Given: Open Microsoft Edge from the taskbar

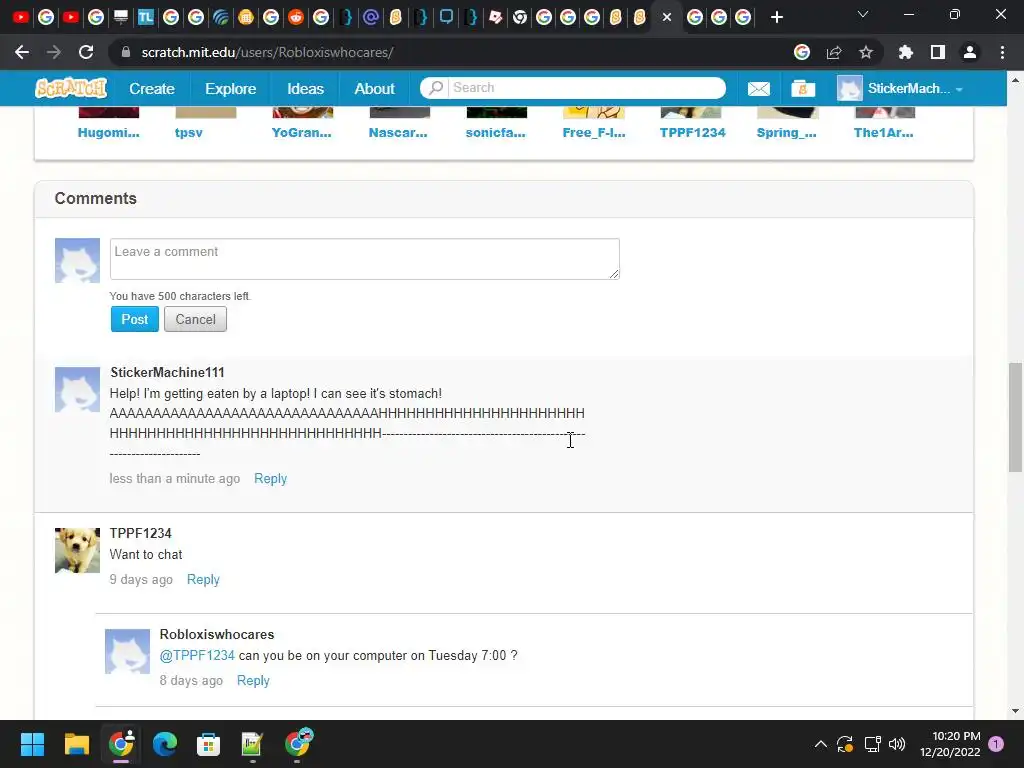Looking at the screenshot, I should [x=165, y=744].
